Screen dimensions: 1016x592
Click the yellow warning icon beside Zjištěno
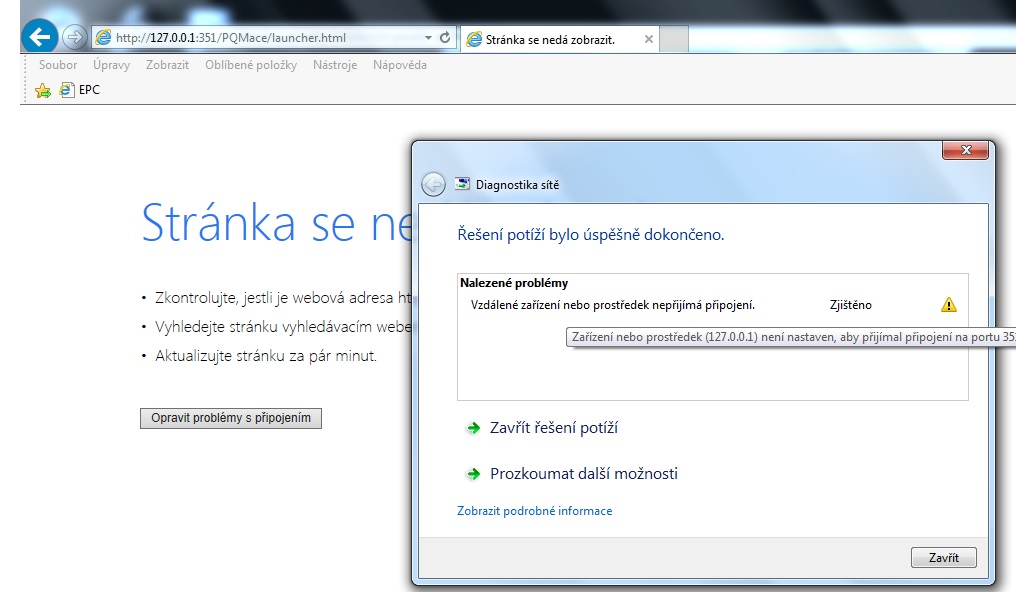click(948, 305)
